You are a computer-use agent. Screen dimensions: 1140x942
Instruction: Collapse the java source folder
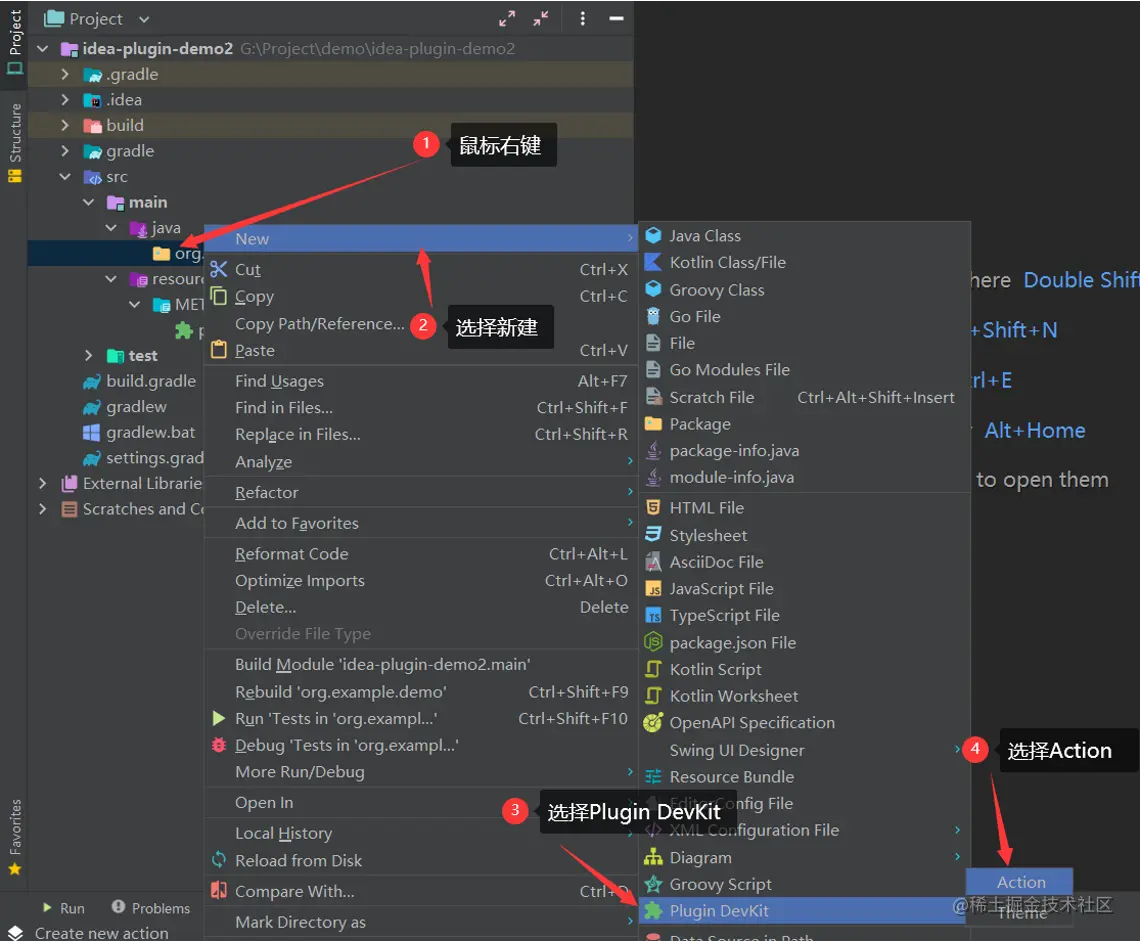click(x=111, y=228)
